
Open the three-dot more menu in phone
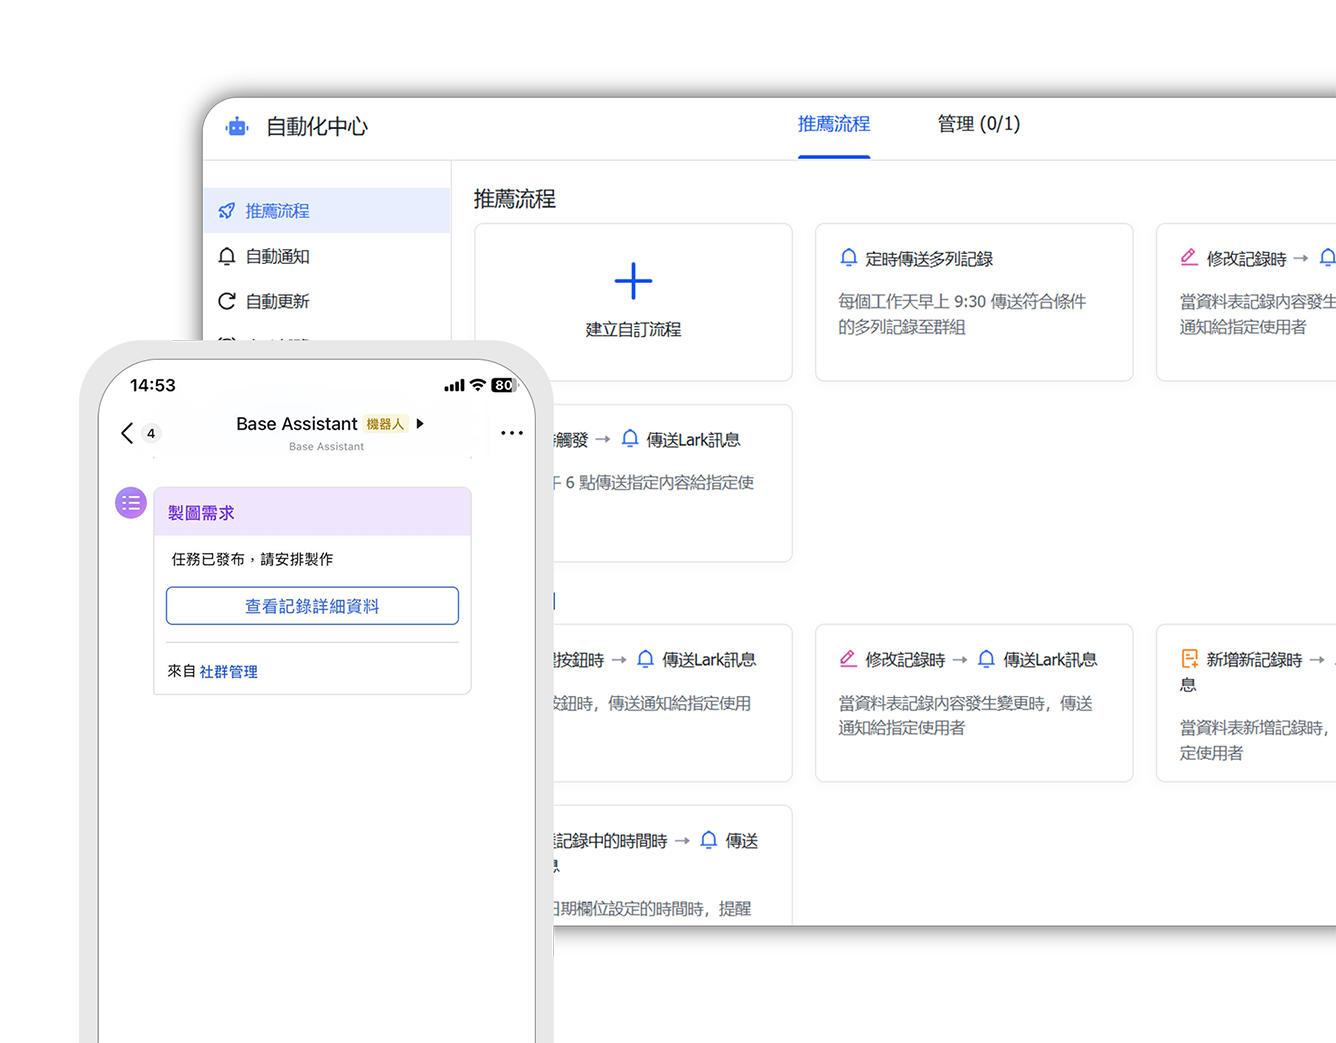click(x=512, y=433)
